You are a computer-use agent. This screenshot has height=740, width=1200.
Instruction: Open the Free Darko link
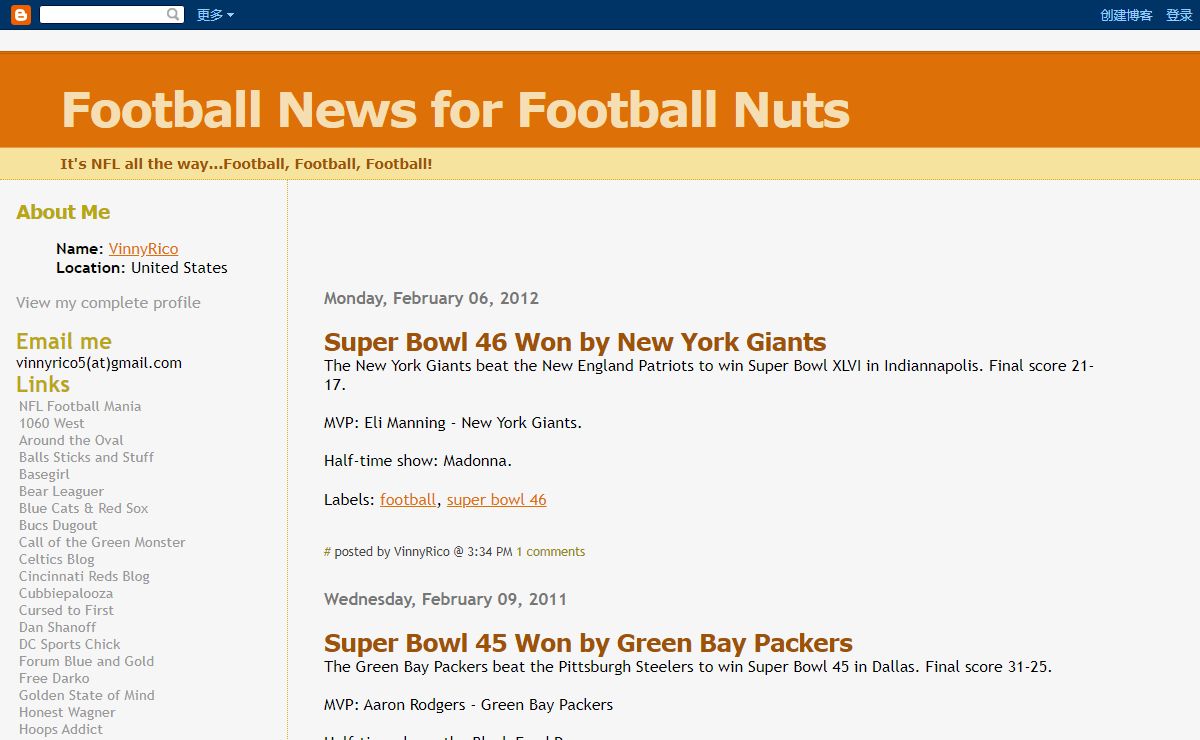click(x=54, y=678)
